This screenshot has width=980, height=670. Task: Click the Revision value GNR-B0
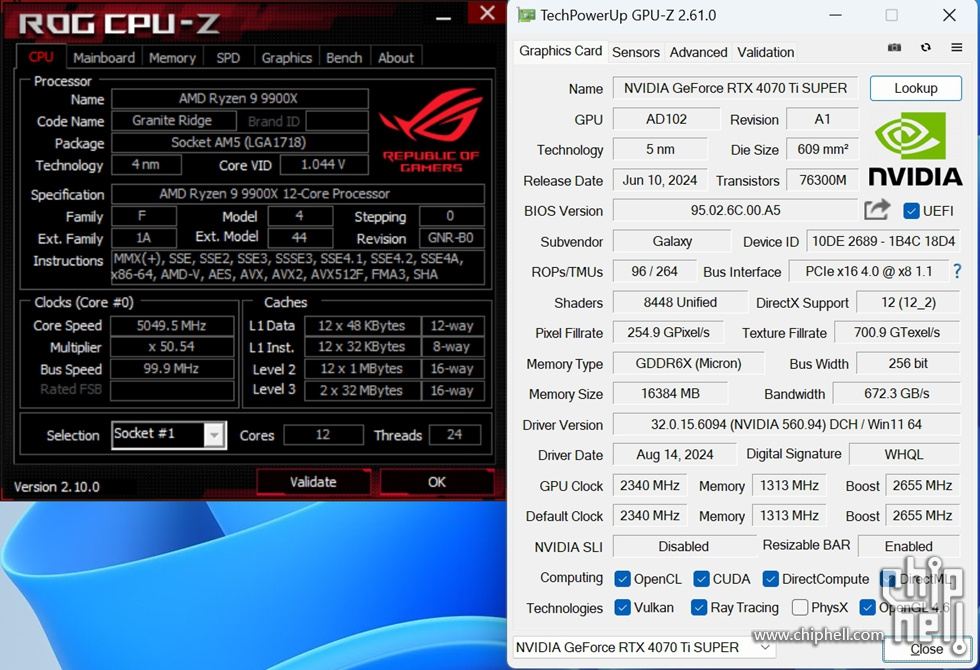click(451, 238)
